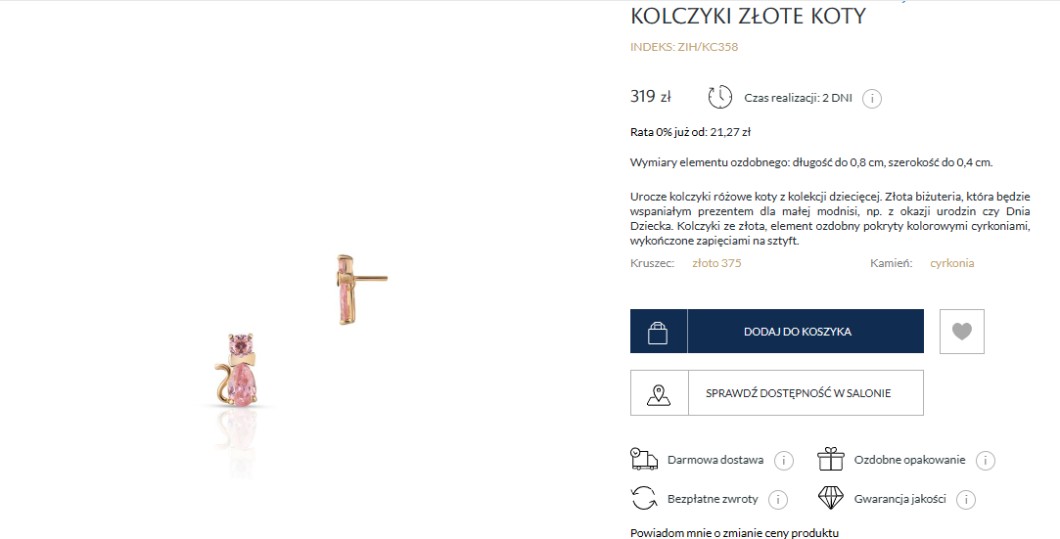The height and width of the screenshot is (539, 1060).
Task: Click Sprawdź dostępność w salonie button
Action: pyautogui.click(x=804, y=393)
